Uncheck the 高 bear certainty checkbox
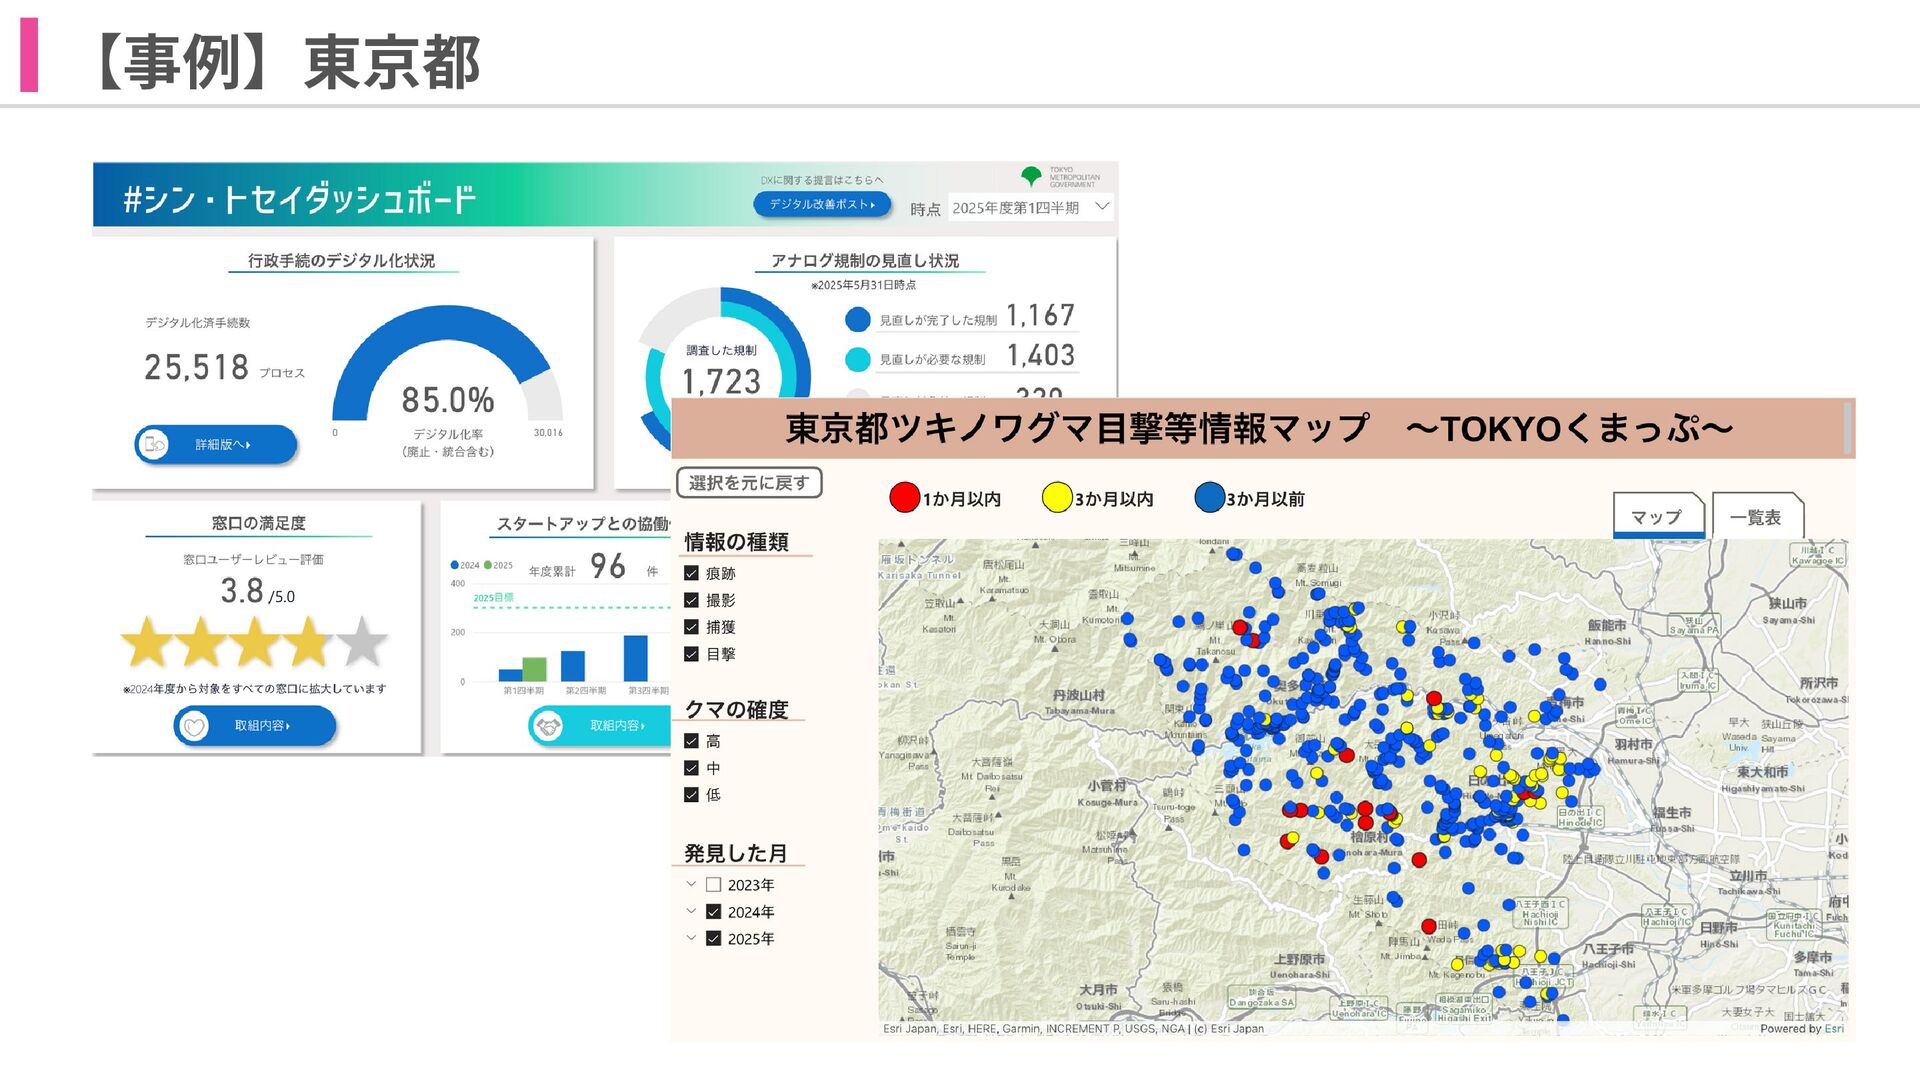Viewport: 1920px width, 1080px height. pyautogui.click(x=691, y=741)
